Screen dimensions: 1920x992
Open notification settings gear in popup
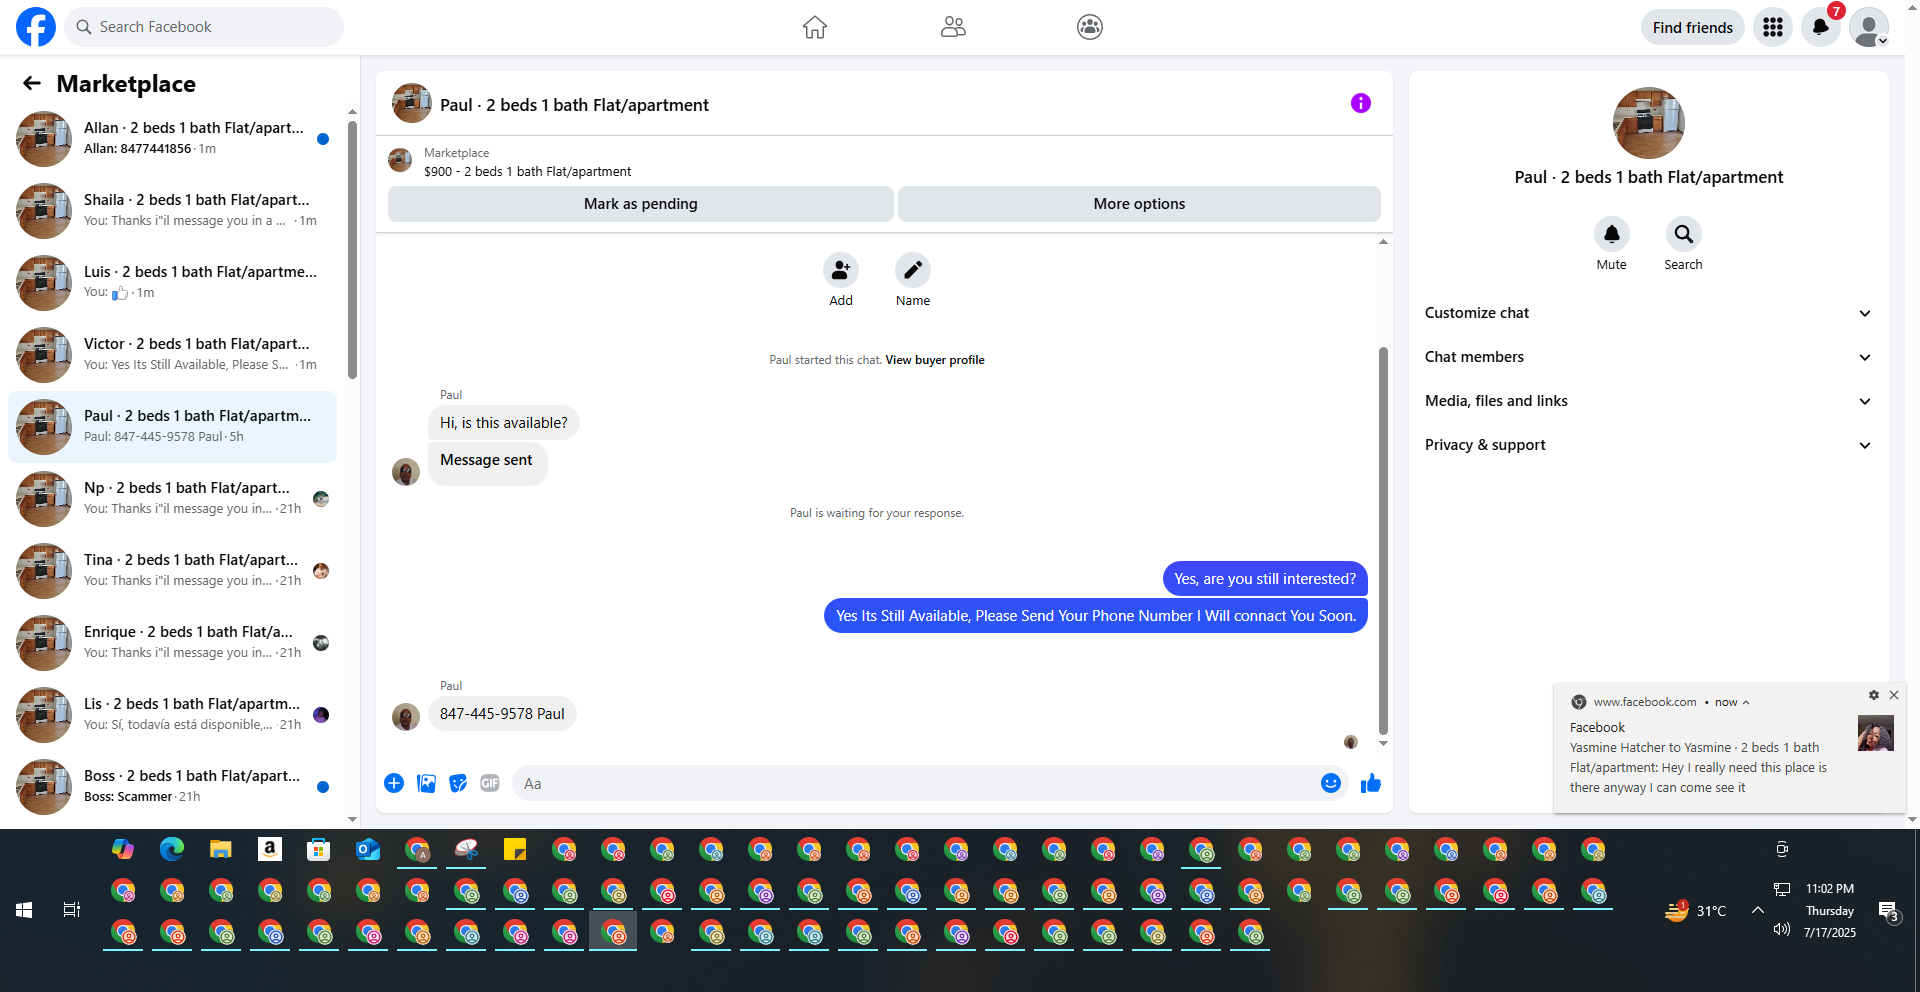(1874, 695)
